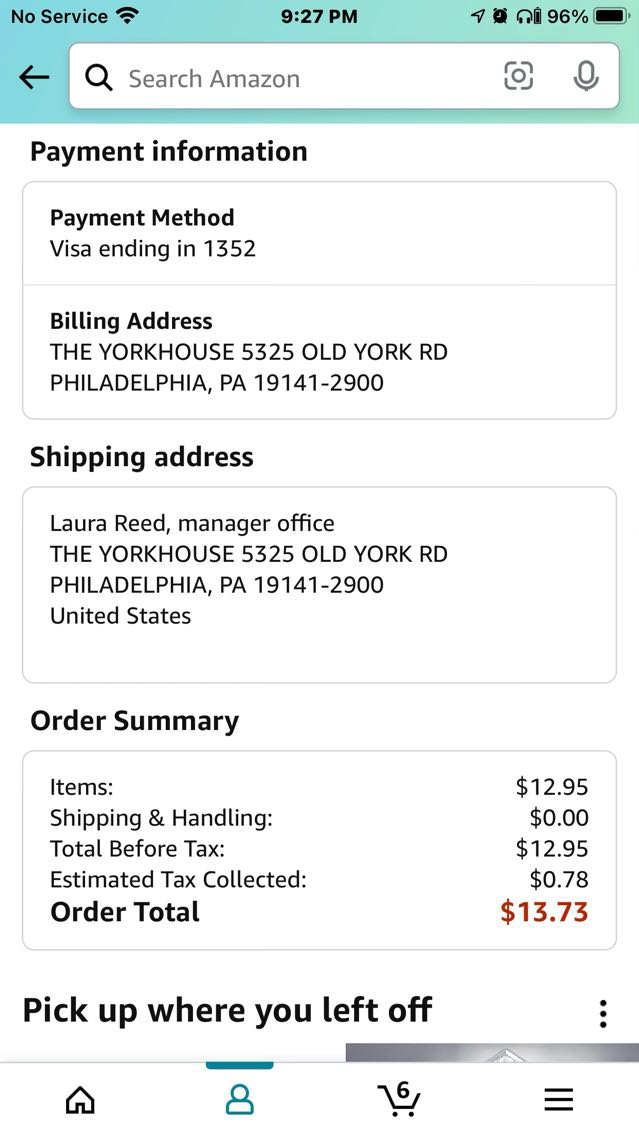
Task: Tap the microphone voice search icon
Action: click(586, 77)
